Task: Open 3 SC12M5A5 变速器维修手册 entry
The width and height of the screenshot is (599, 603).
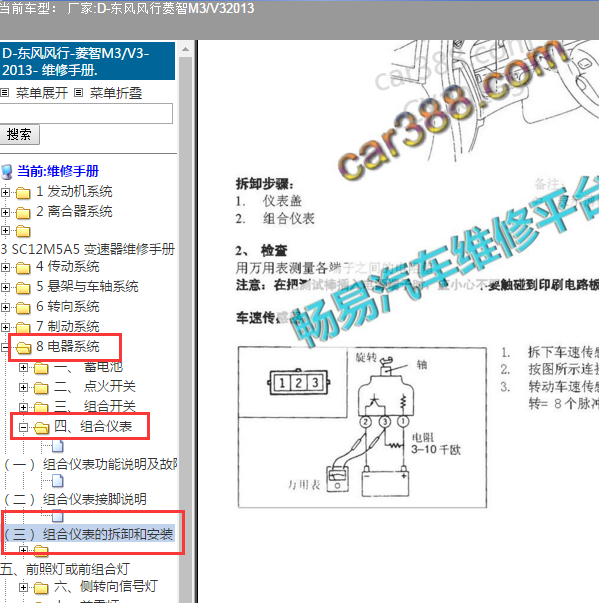Action: (88, 249)
